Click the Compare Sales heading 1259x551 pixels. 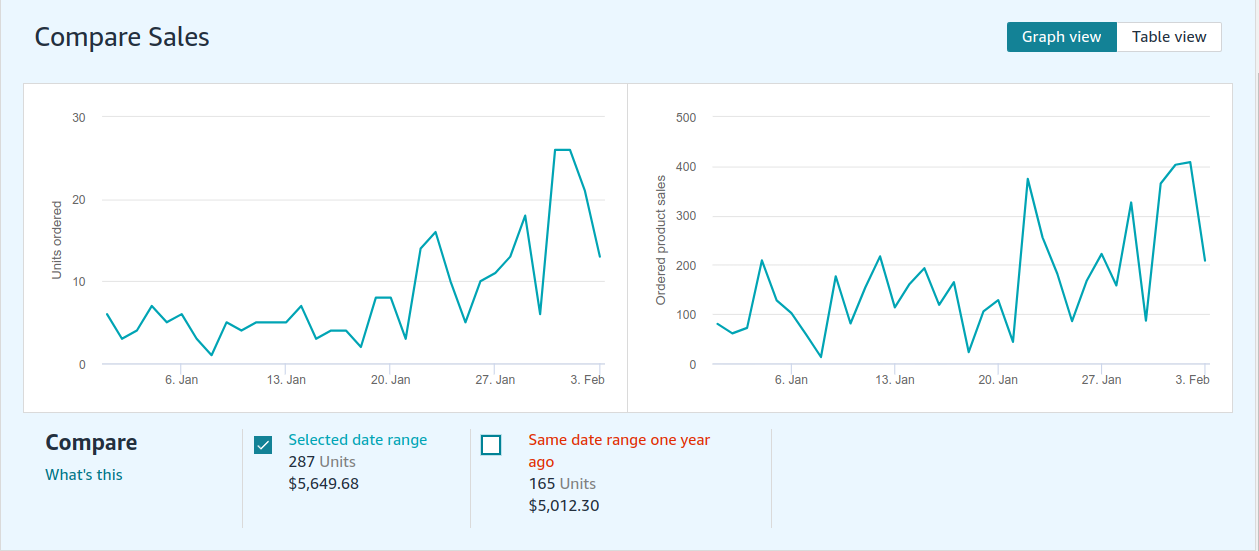tap(122, 37)
